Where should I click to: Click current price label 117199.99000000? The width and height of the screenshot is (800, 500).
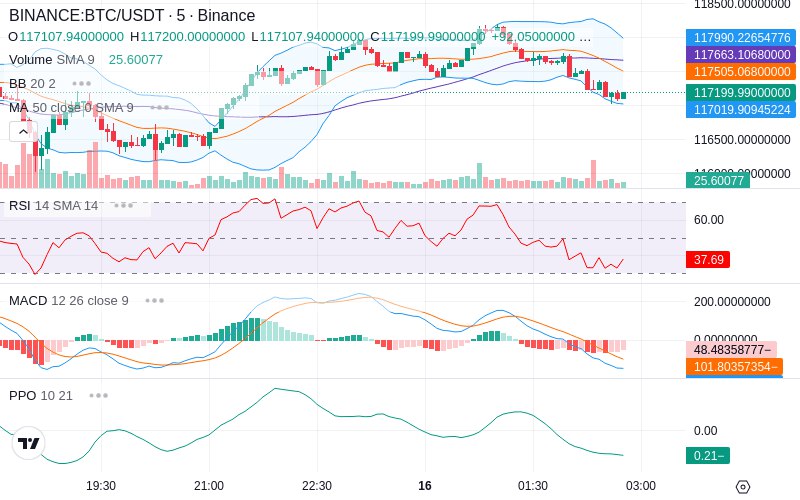741,93
